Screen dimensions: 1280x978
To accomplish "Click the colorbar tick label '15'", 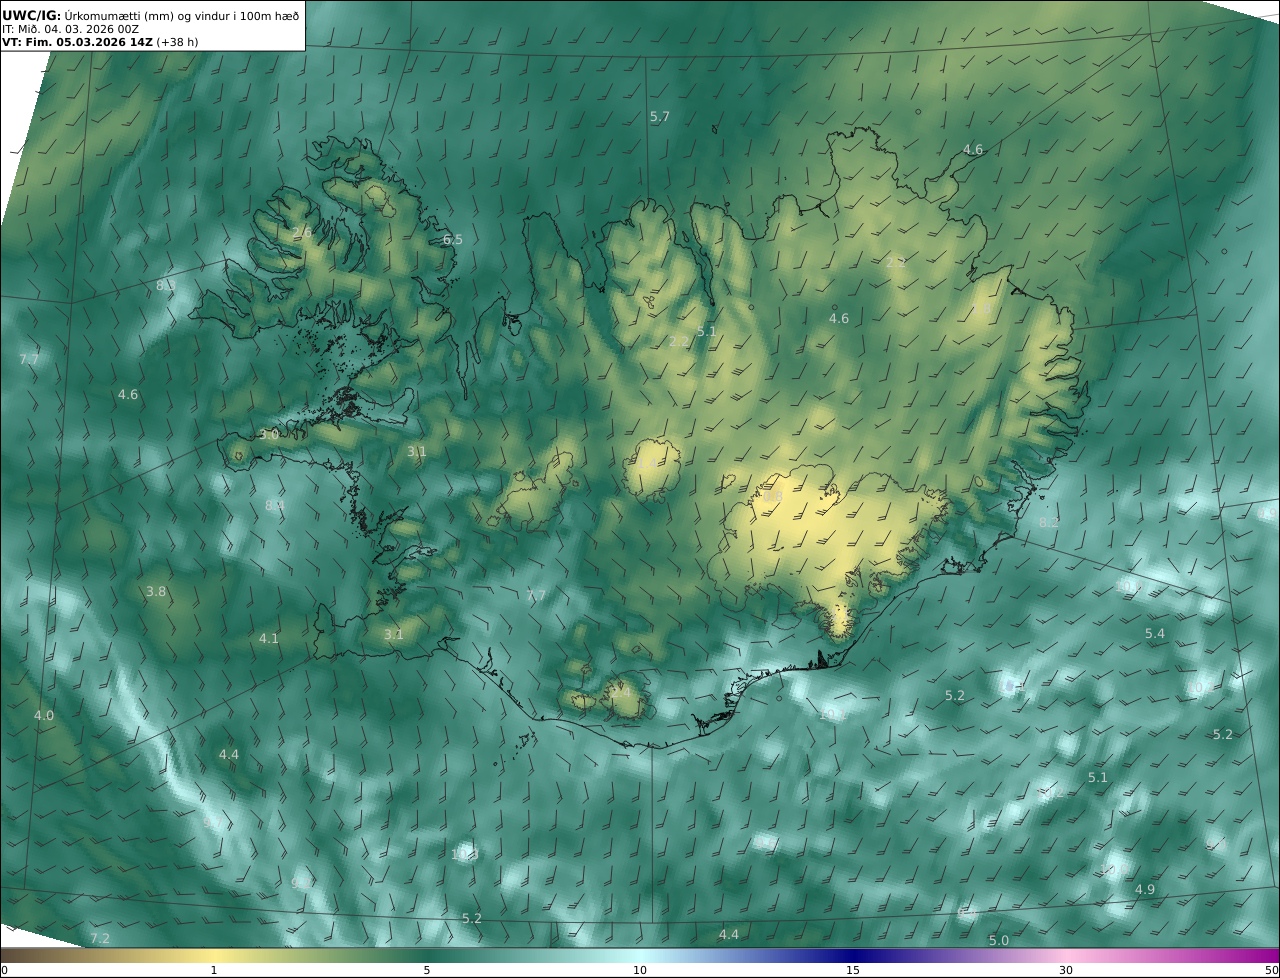I will coord(853,970).
